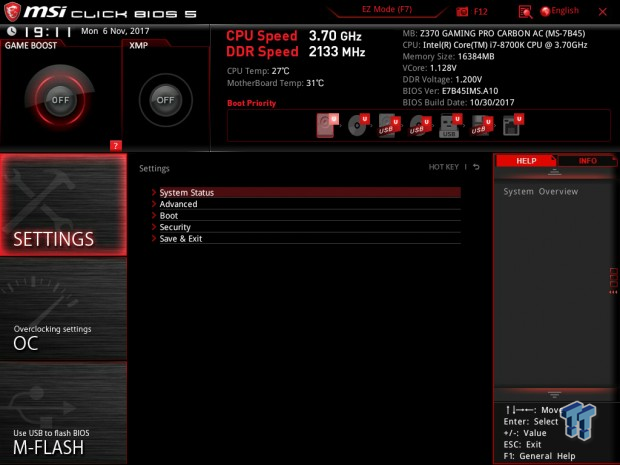
Task: Expand the Boot settings entry
Action: (x=168, y=216)
